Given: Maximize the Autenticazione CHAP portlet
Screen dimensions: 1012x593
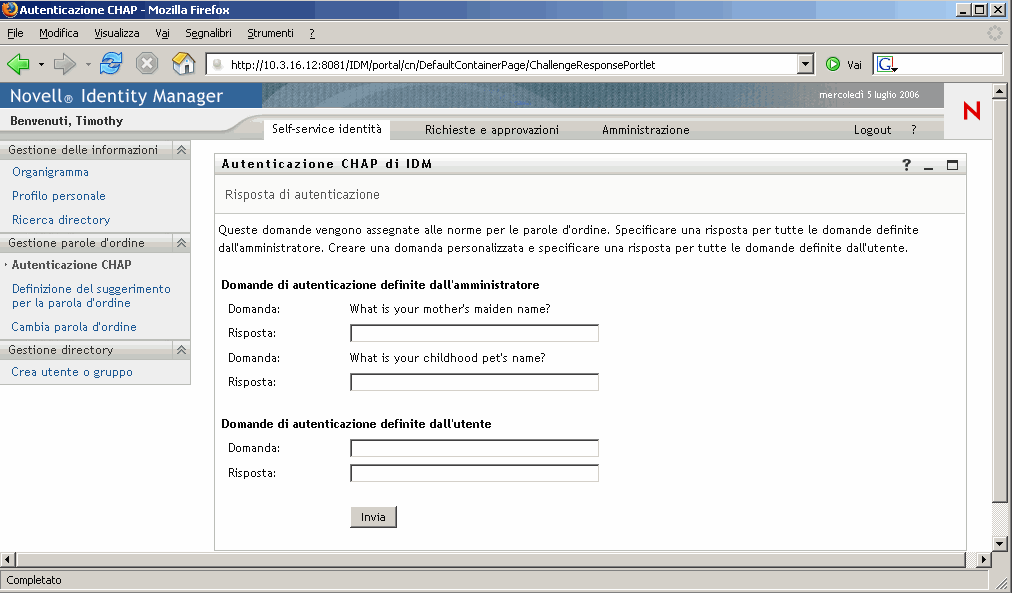Looking at the screenshot, I should click(x=952, y=165).
